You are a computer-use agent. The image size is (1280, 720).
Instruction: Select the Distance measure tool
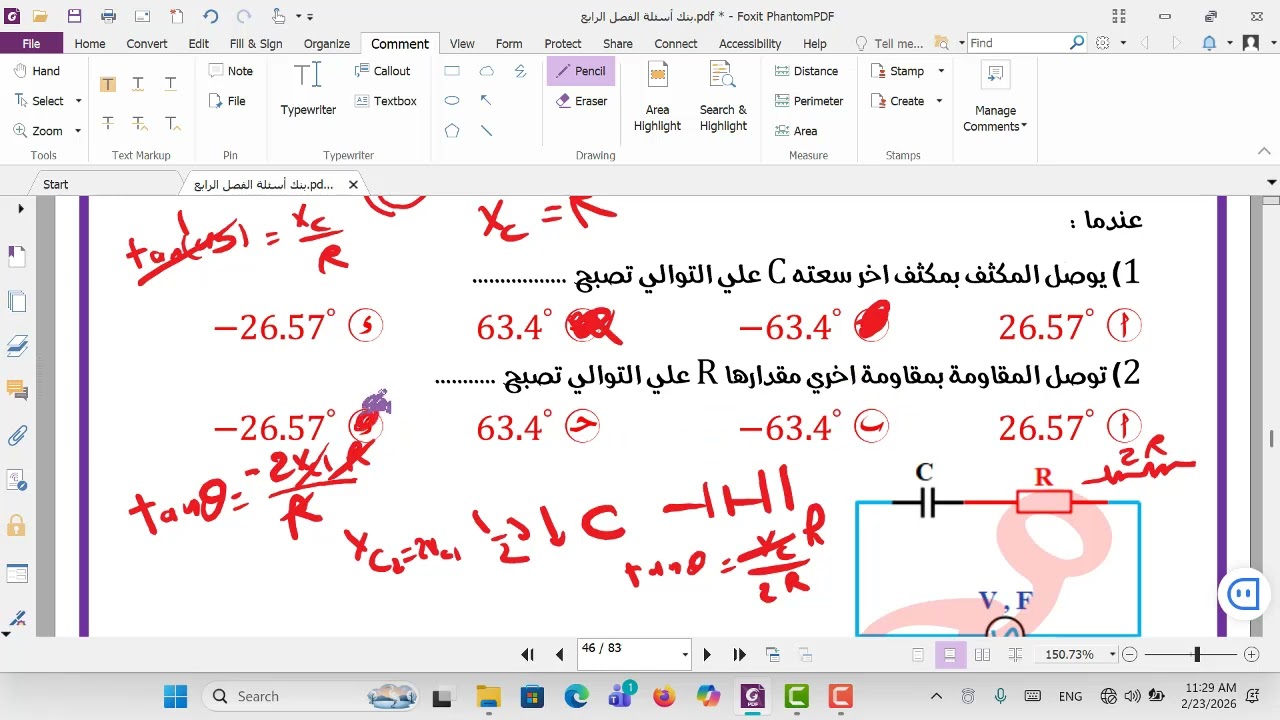point(806,71)
